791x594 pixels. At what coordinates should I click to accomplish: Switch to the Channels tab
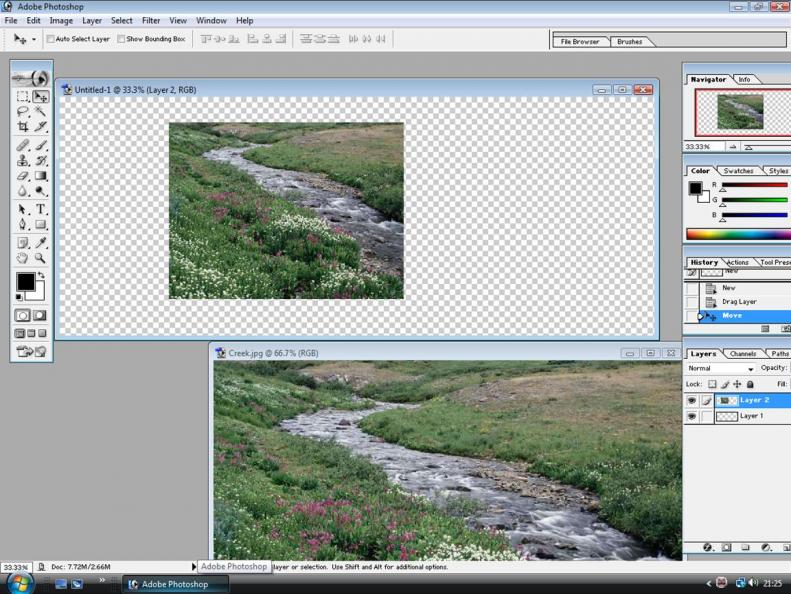pyautogui.click(x=743, y=354)
